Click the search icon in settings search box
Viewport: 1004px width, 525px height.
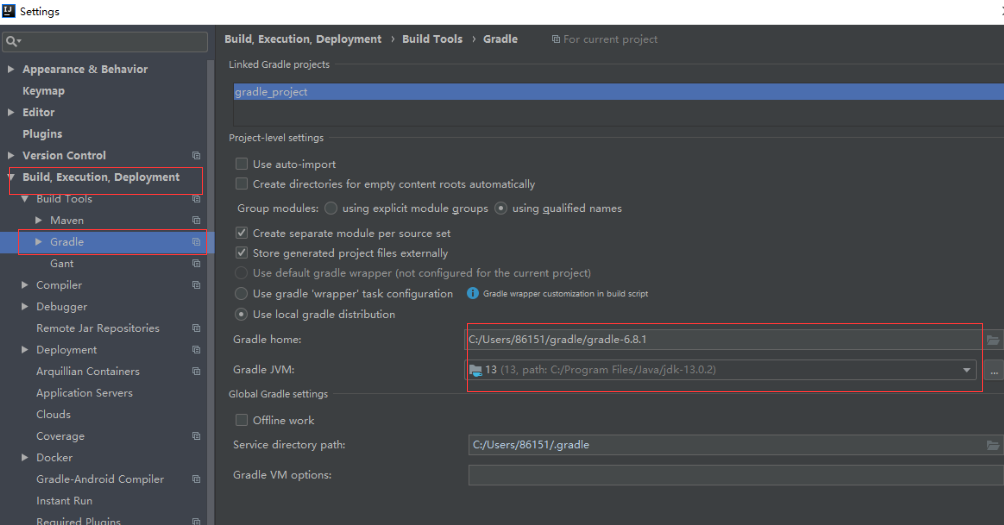point(13,42)
